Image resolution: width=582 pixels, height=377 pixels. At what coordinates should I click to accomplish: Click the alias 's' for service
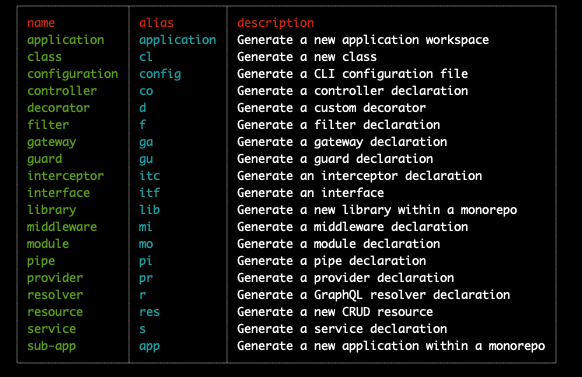[143, 329]
